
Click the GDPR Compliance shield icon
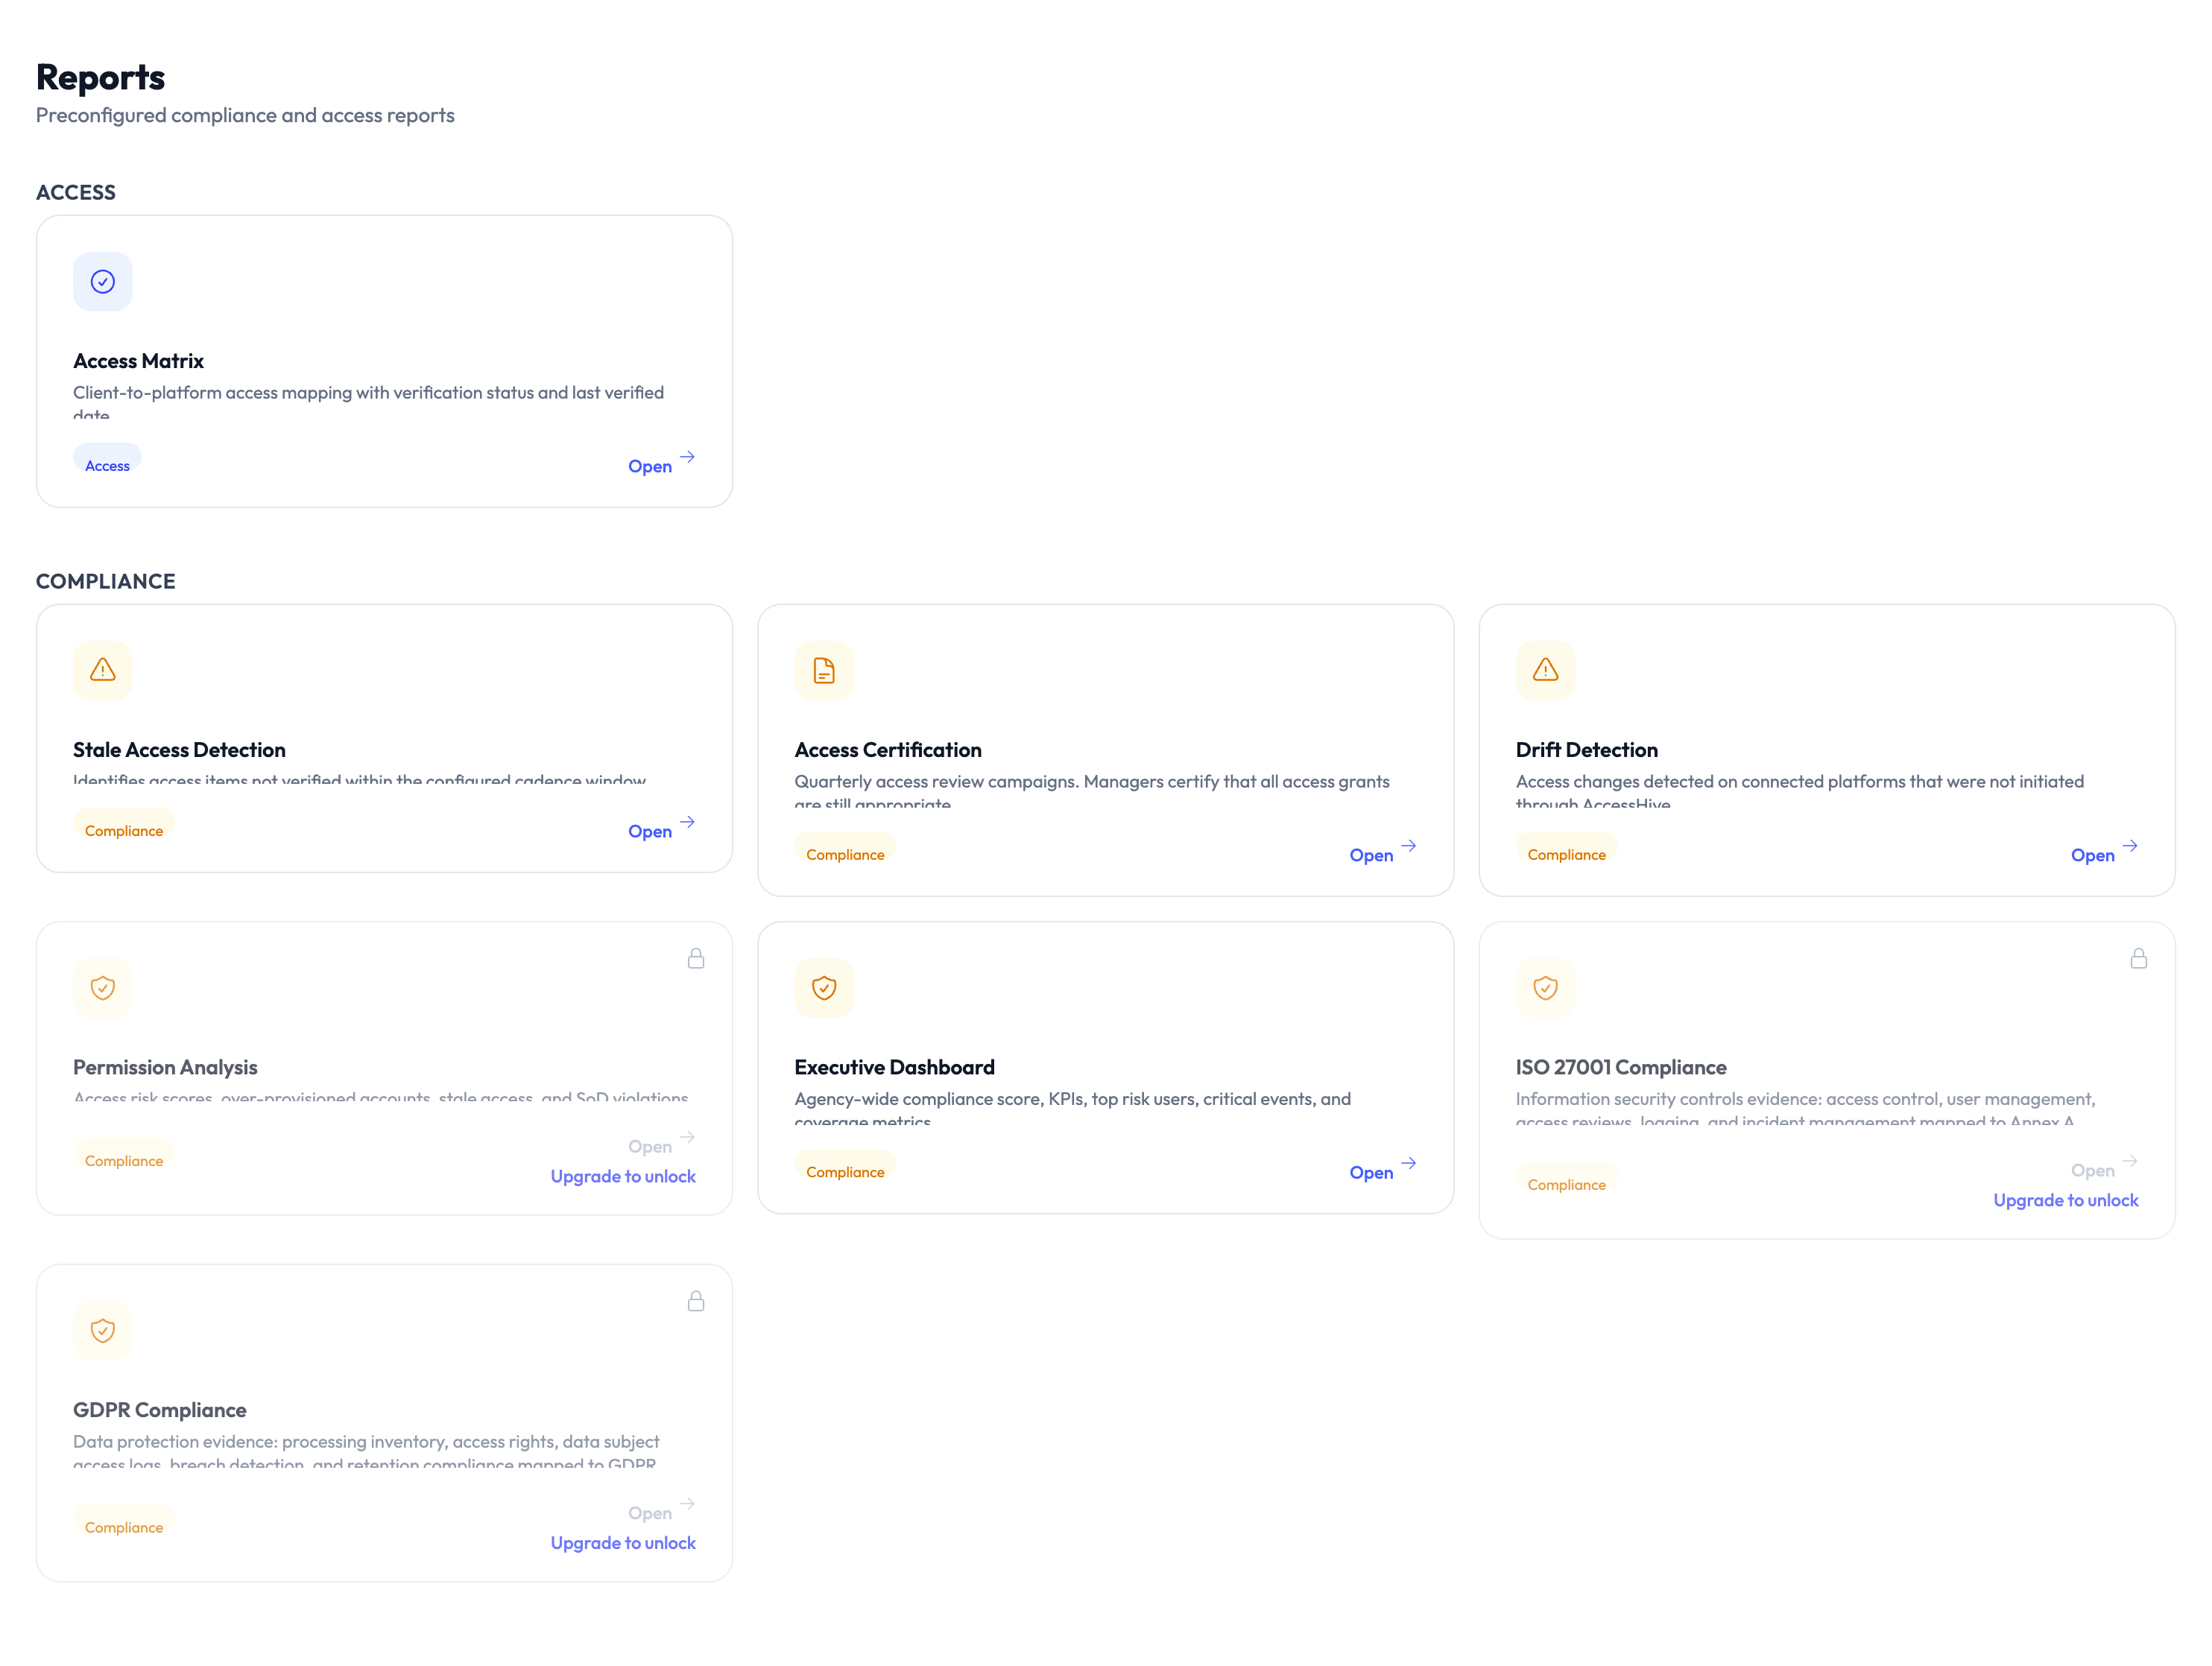103,1330
